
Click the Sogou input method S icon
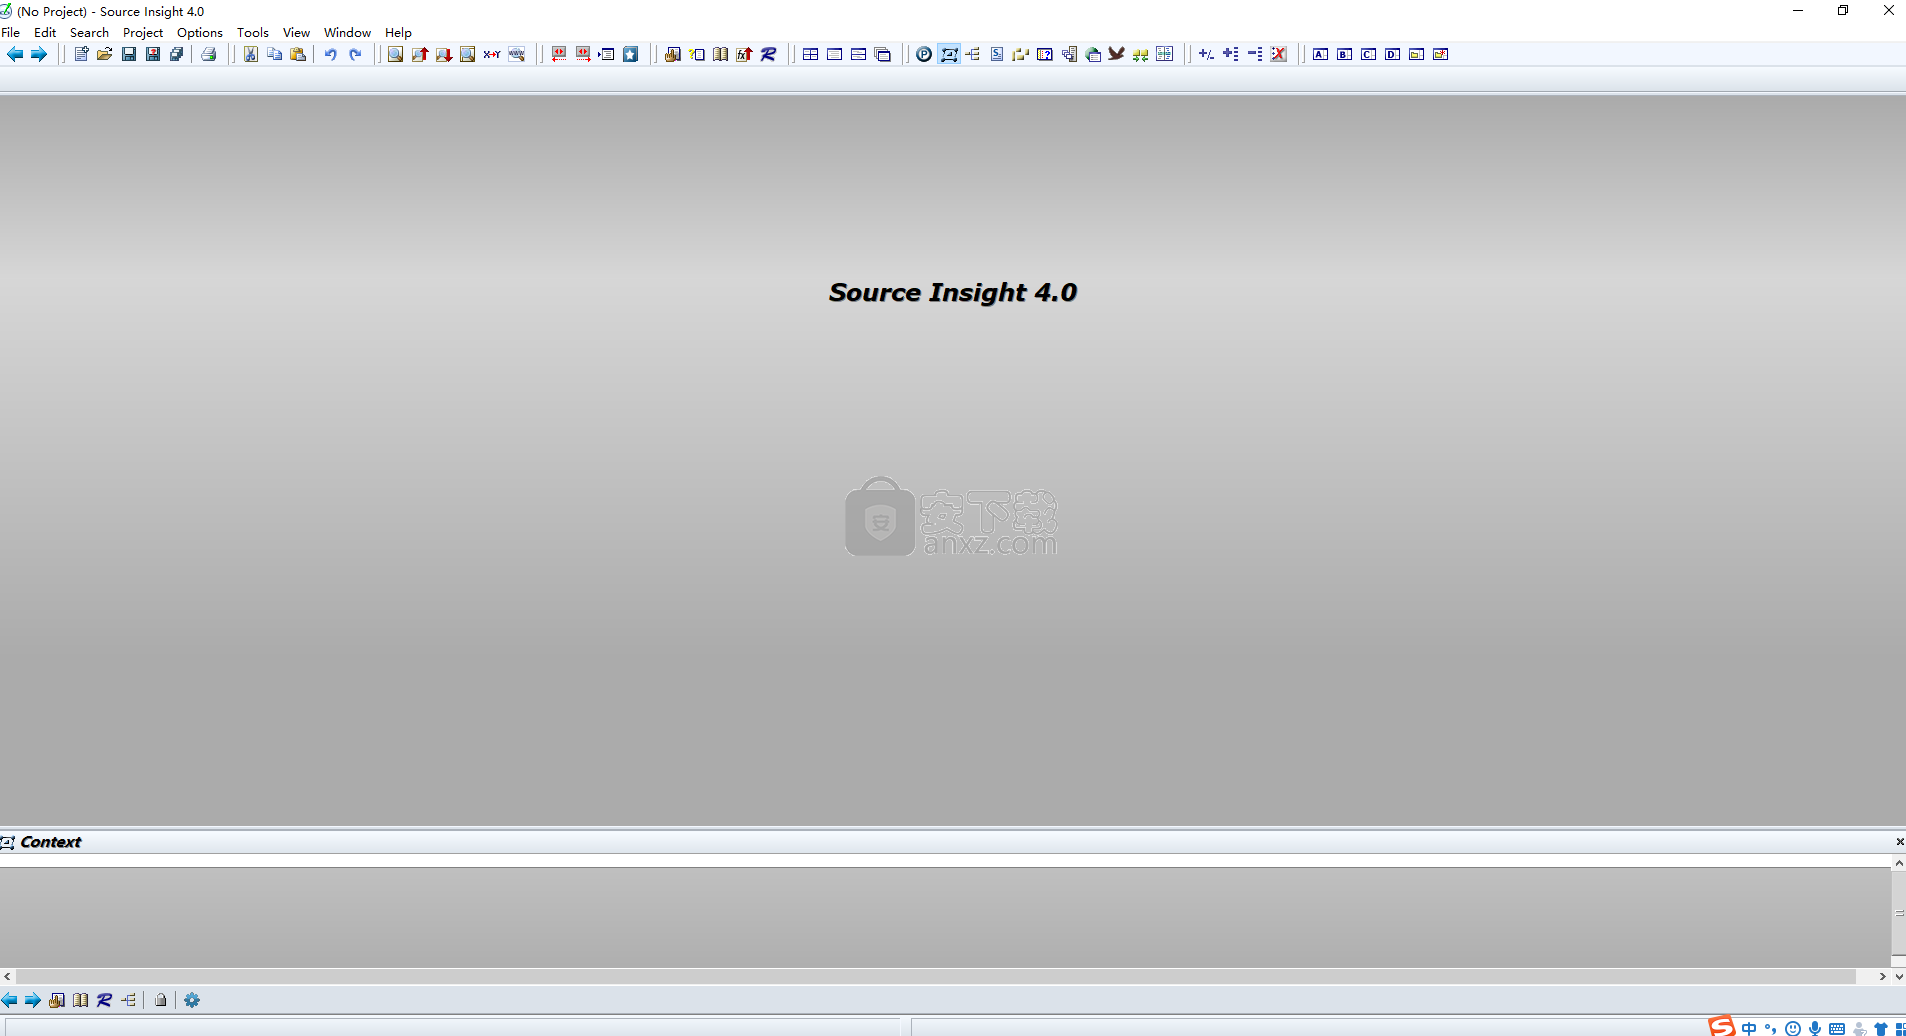click(x=1721, y=1026)
